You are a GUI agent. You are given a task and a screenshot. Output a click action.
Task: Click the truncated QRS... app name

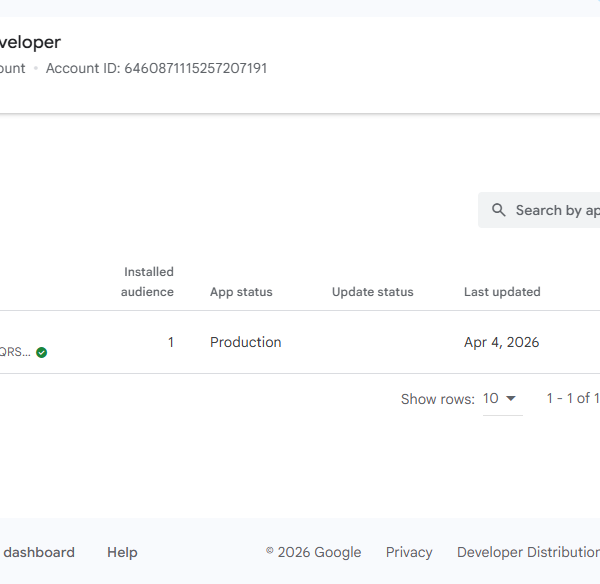tap(15, 352)
